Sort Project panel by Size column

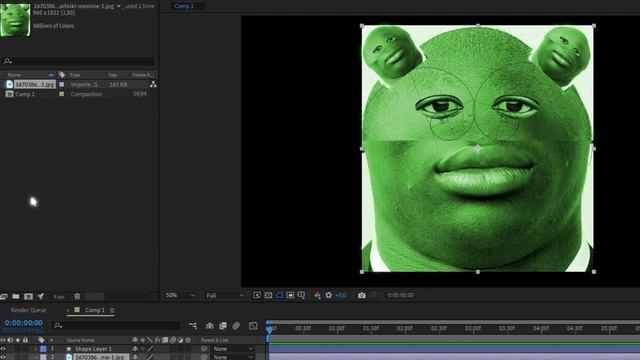(x=112, y=75)
